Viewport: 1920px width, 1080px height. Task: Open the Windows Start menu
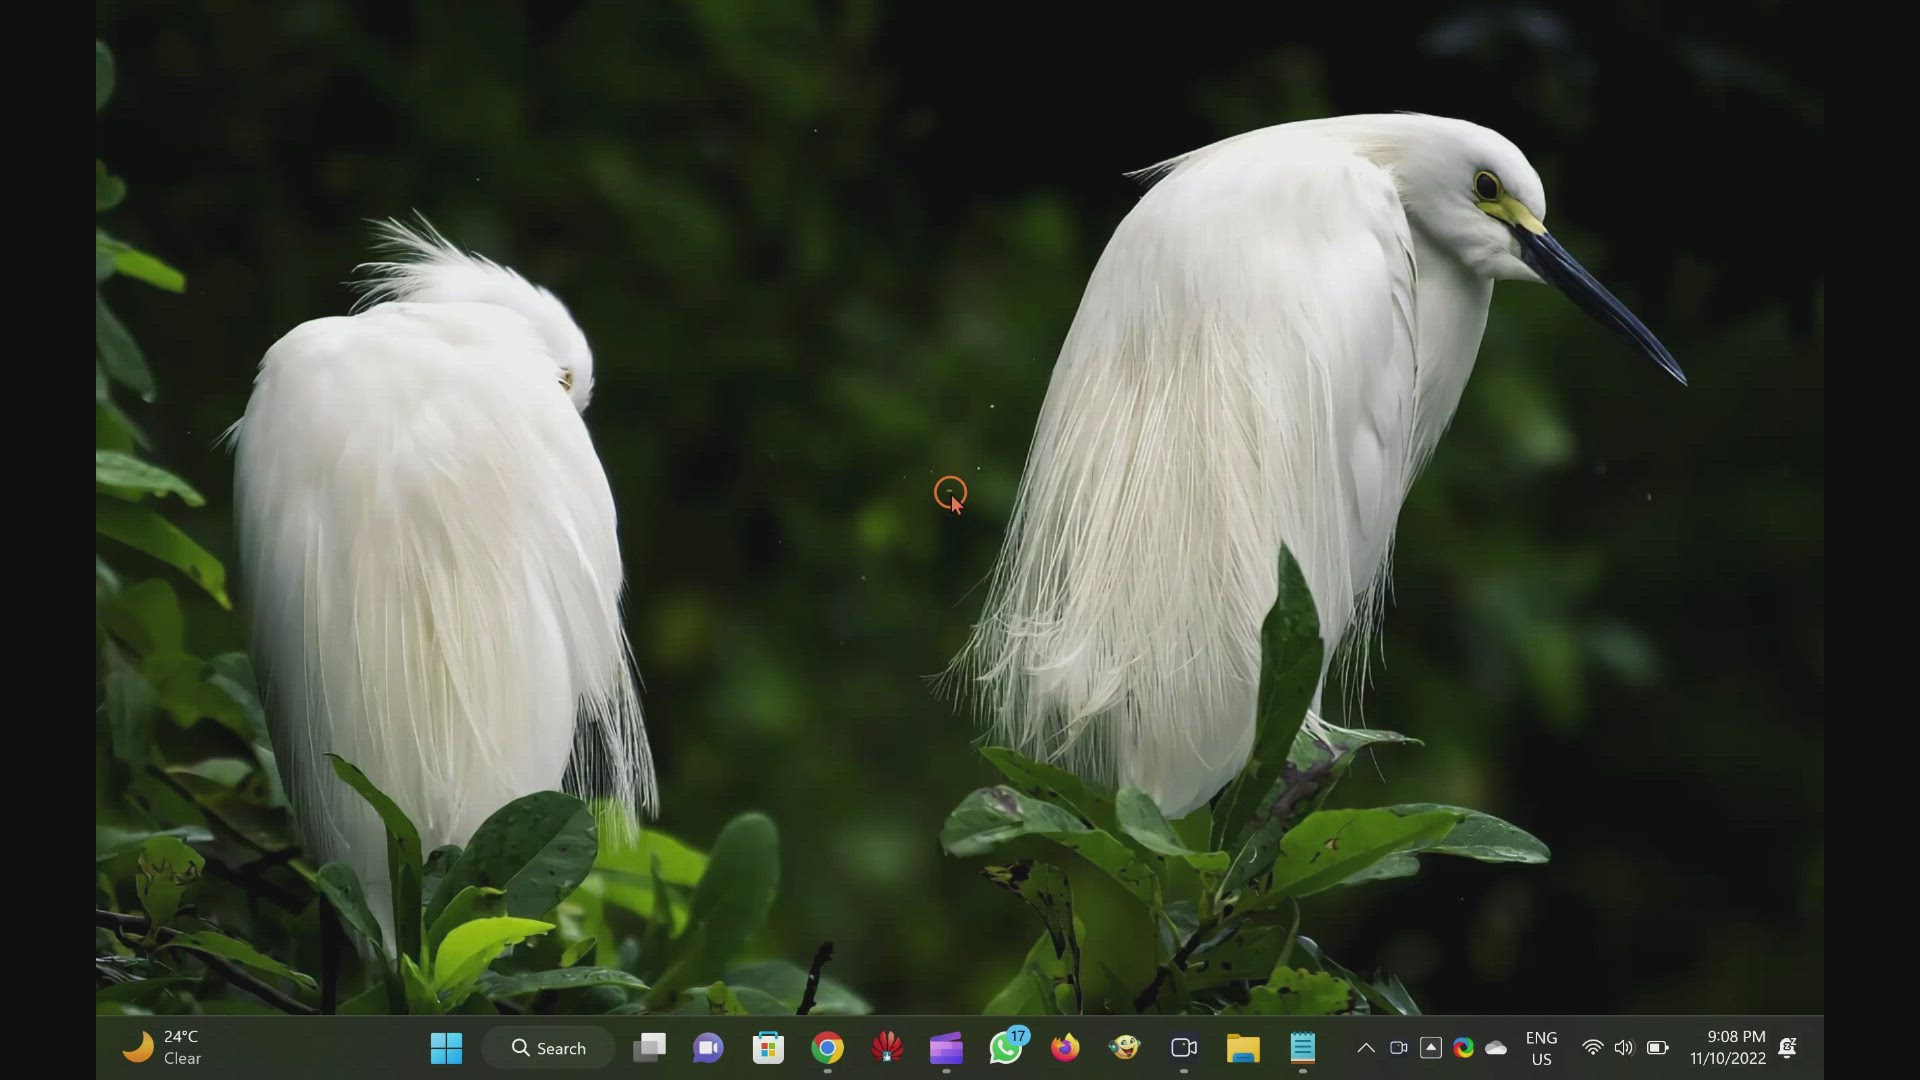446,1048
